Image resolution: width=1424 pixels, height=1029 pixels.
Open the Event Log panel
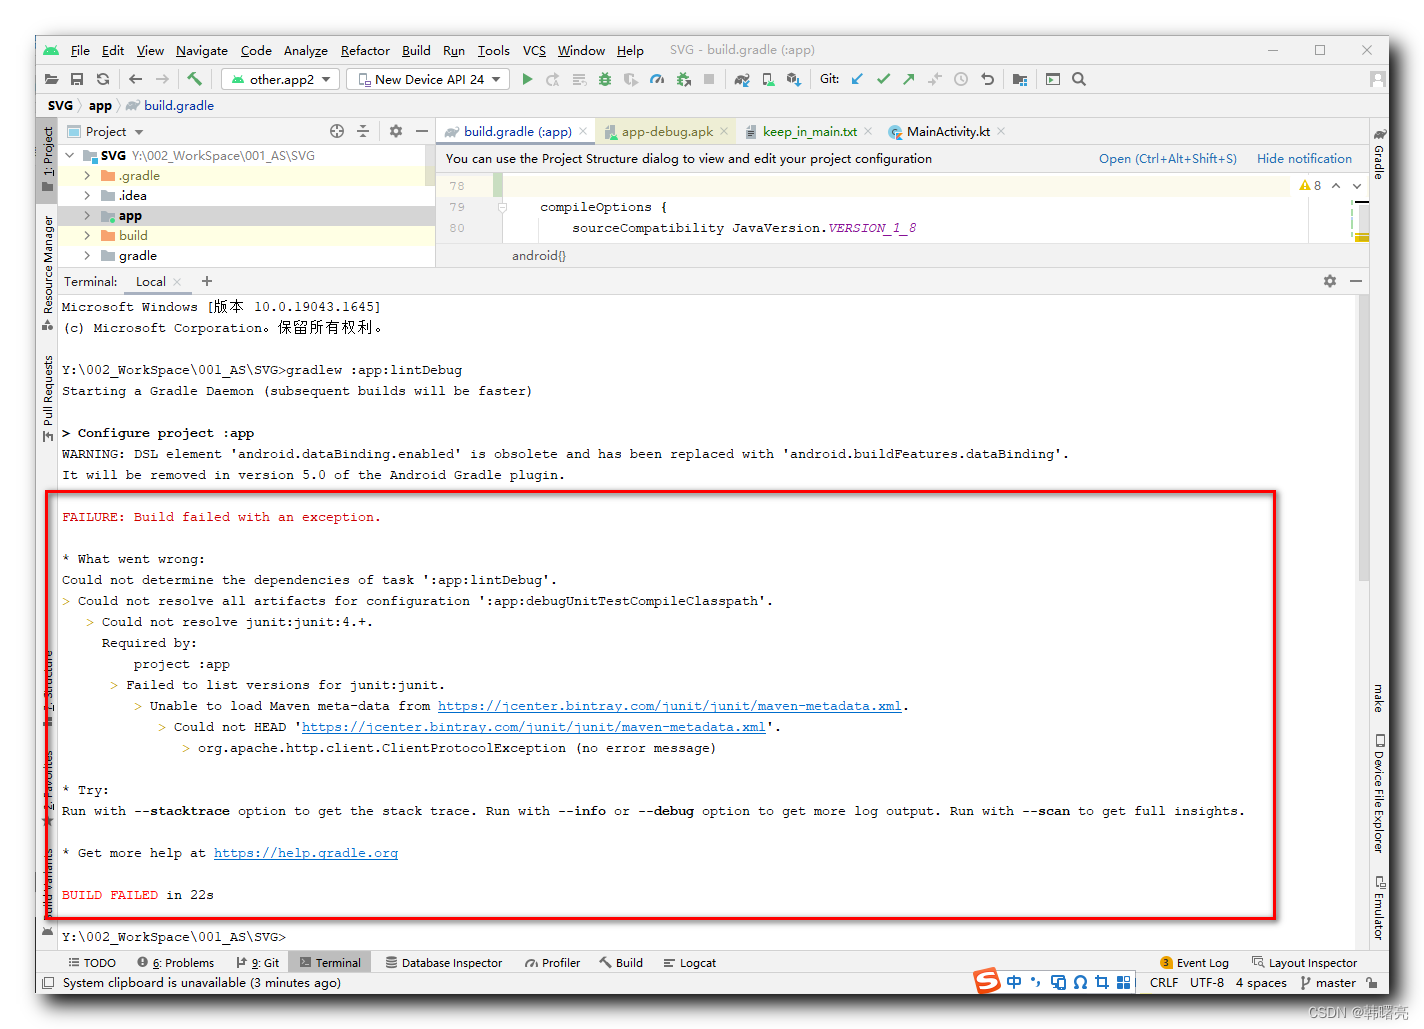1194,962
